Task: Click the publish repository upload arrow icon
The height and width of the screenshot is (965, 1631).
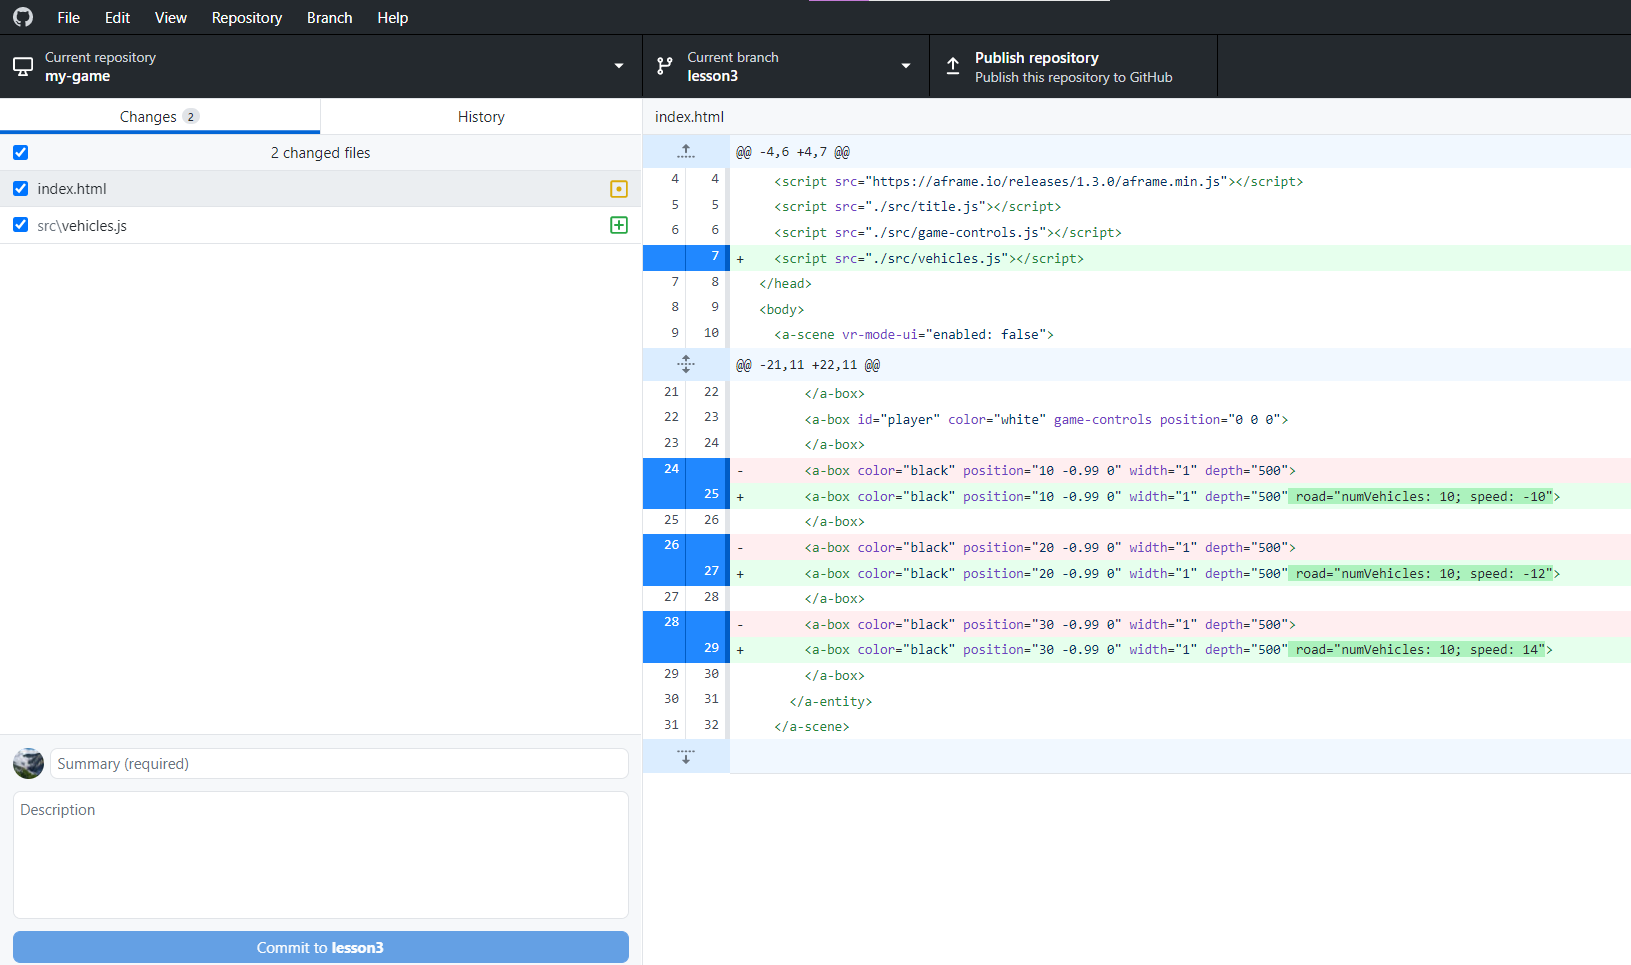Action: point(953,66)
